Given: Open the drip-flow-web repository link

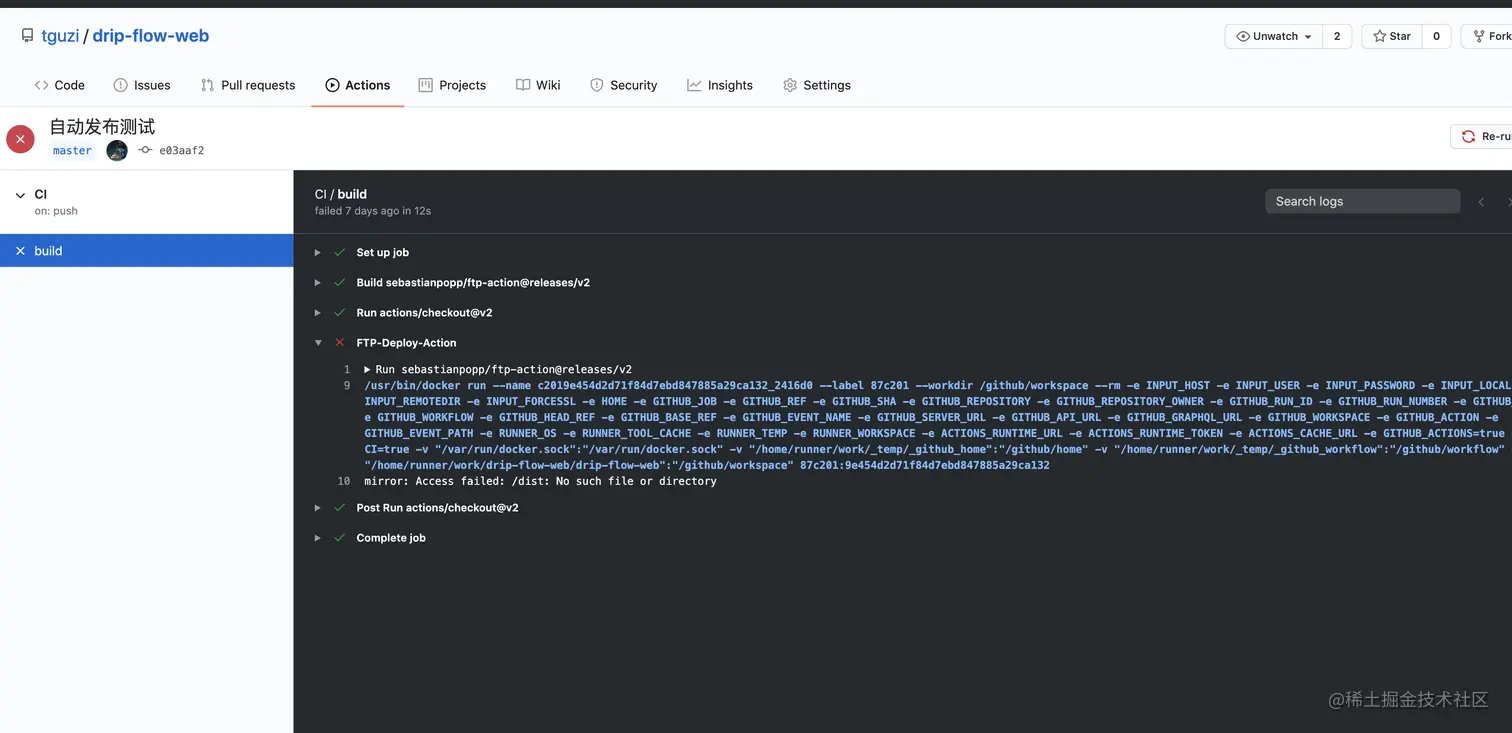Looking at the screenshot, I should tap(150, 35).
